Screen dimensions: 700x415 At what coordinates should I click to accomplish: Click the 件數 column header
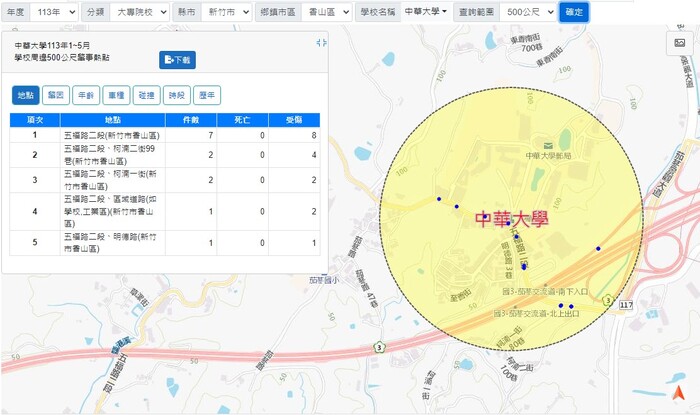191,120
